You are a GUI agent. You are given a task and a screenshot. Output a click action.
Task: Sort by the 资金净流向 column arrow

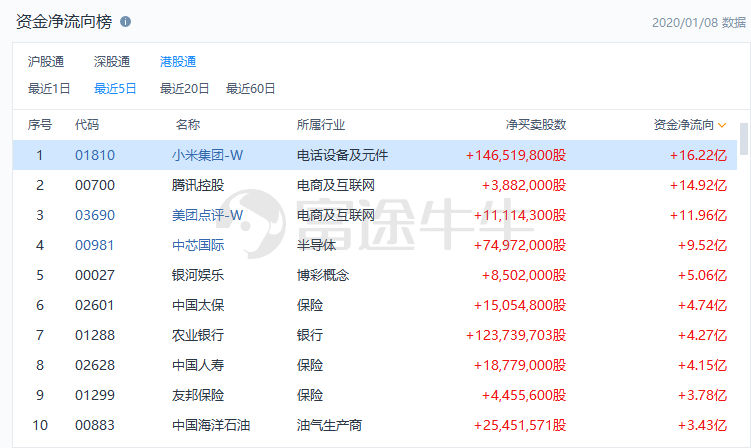pyautogui.click(x=722, y=125)
